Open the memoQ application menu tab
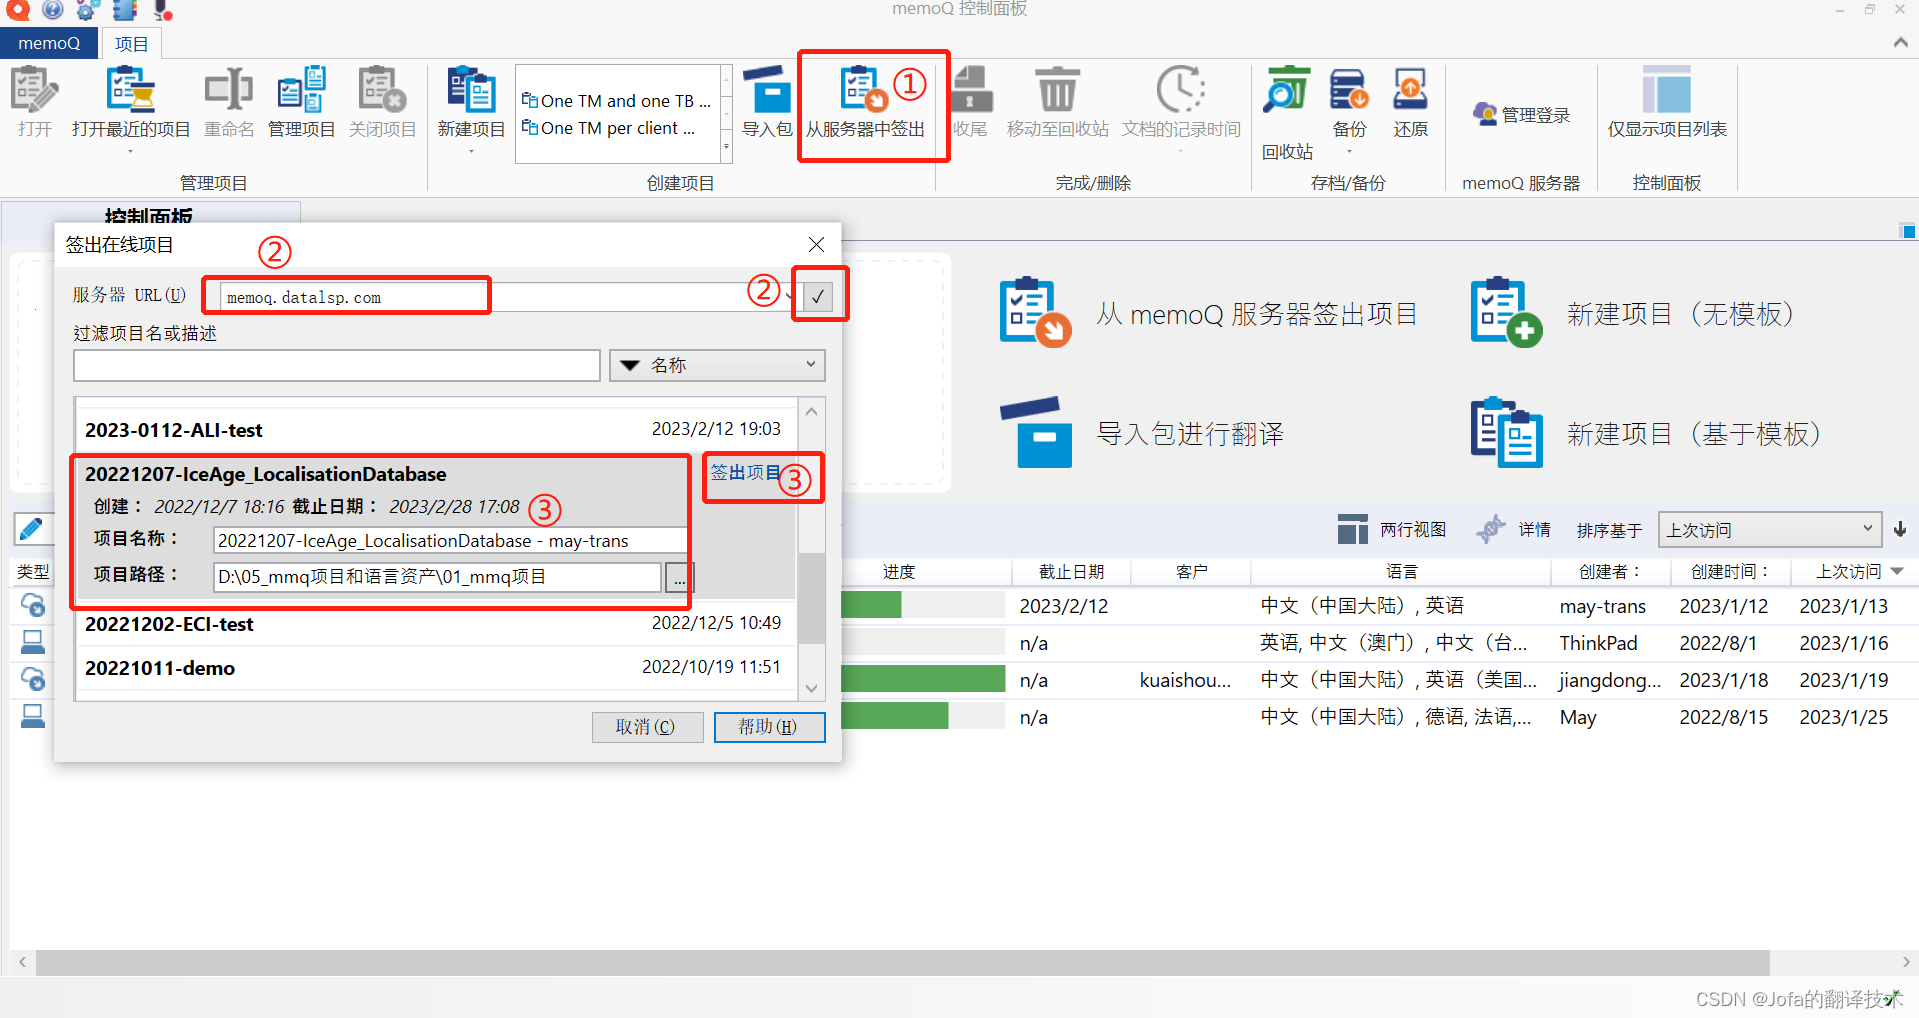1919x1018 pixels. pyautogui.click(x=48, y=43)
